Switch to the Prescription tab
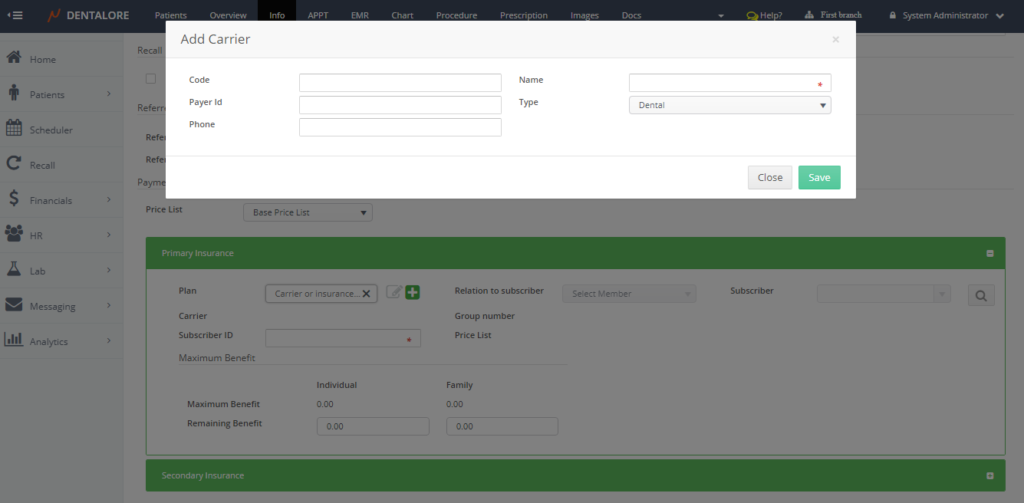Screen dimensions: 1024x503 click(523, 16)
